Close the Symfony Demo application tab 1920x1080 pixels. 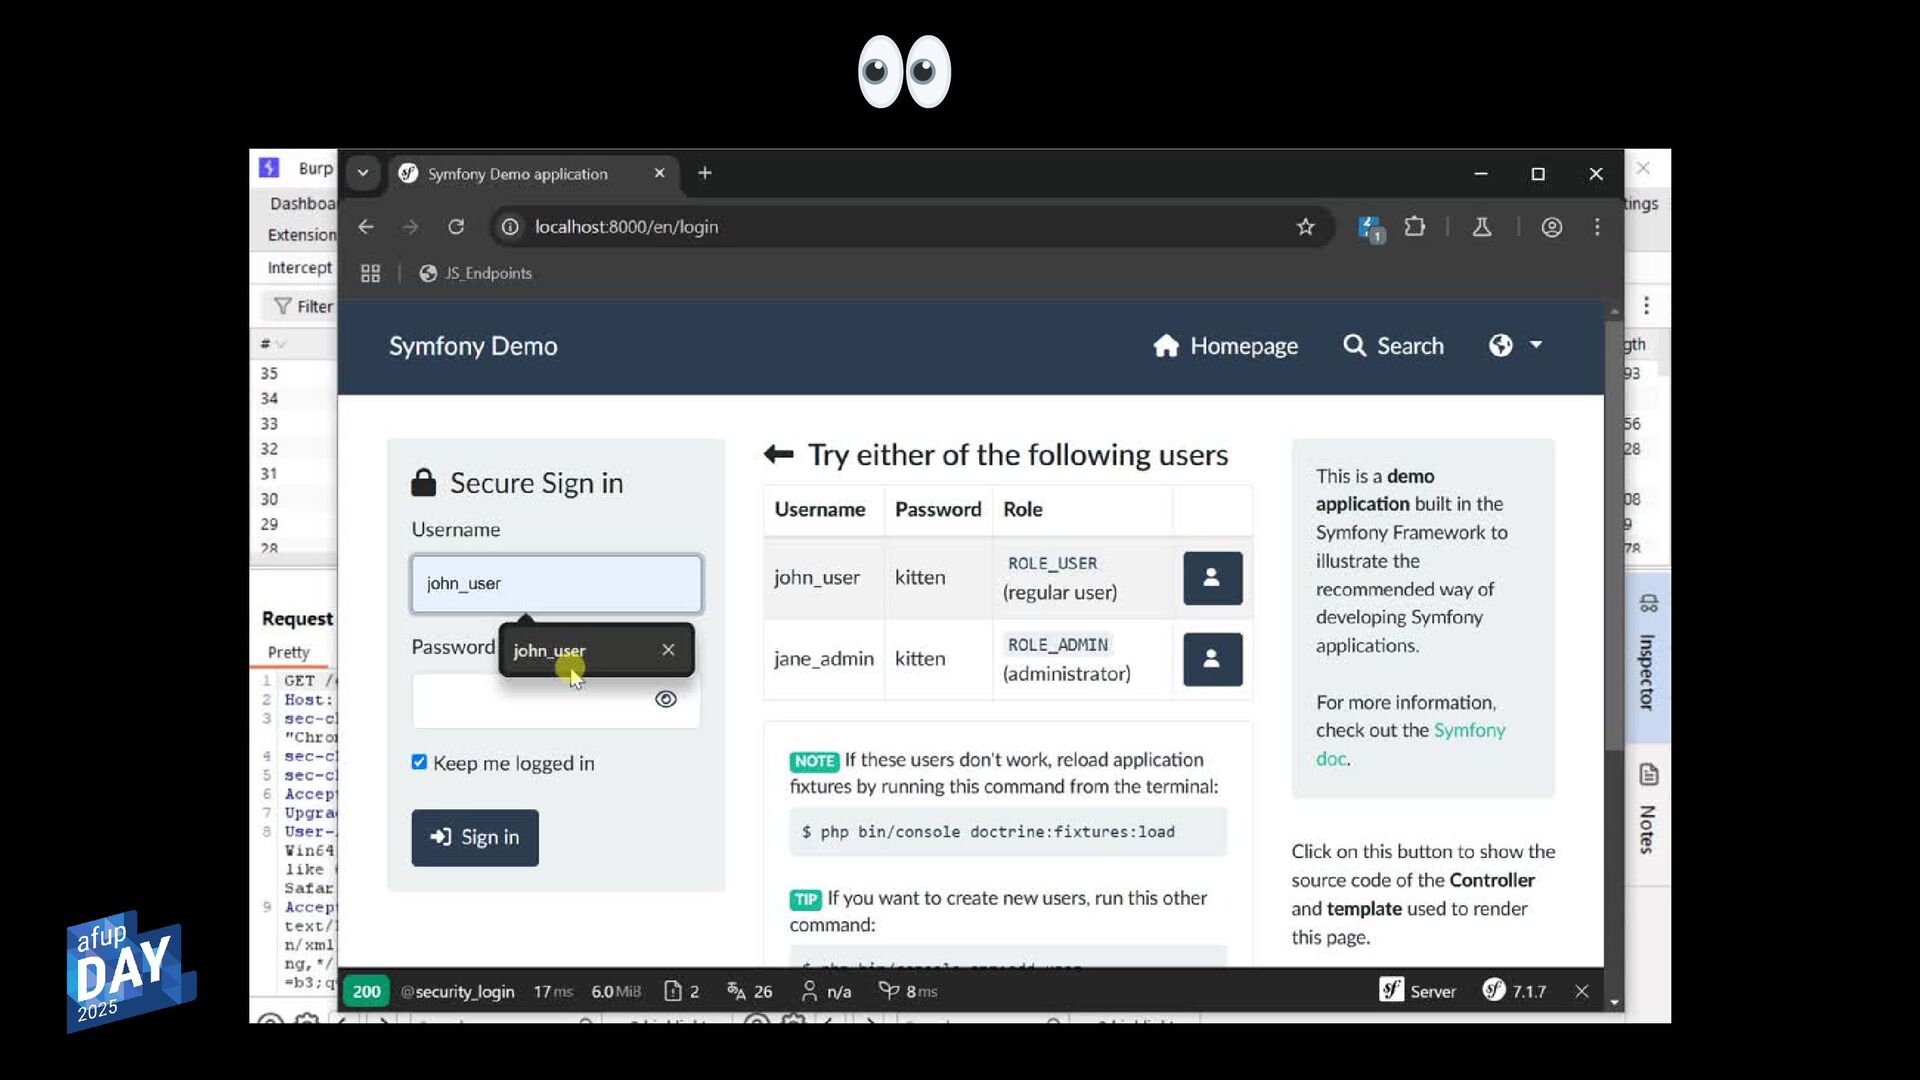[x=659, y=173]
